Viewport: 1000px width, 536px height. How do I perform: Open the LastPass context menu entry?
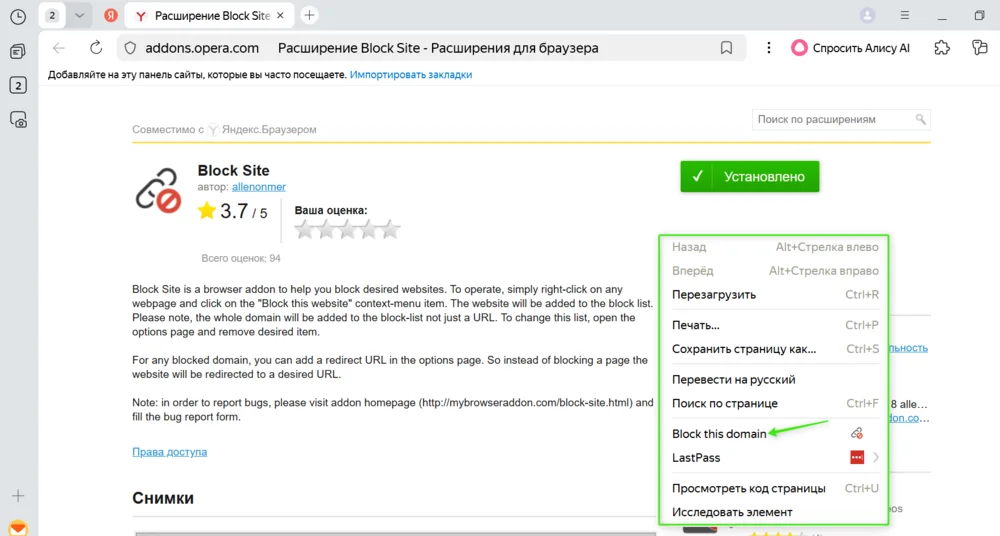[775, 458]
